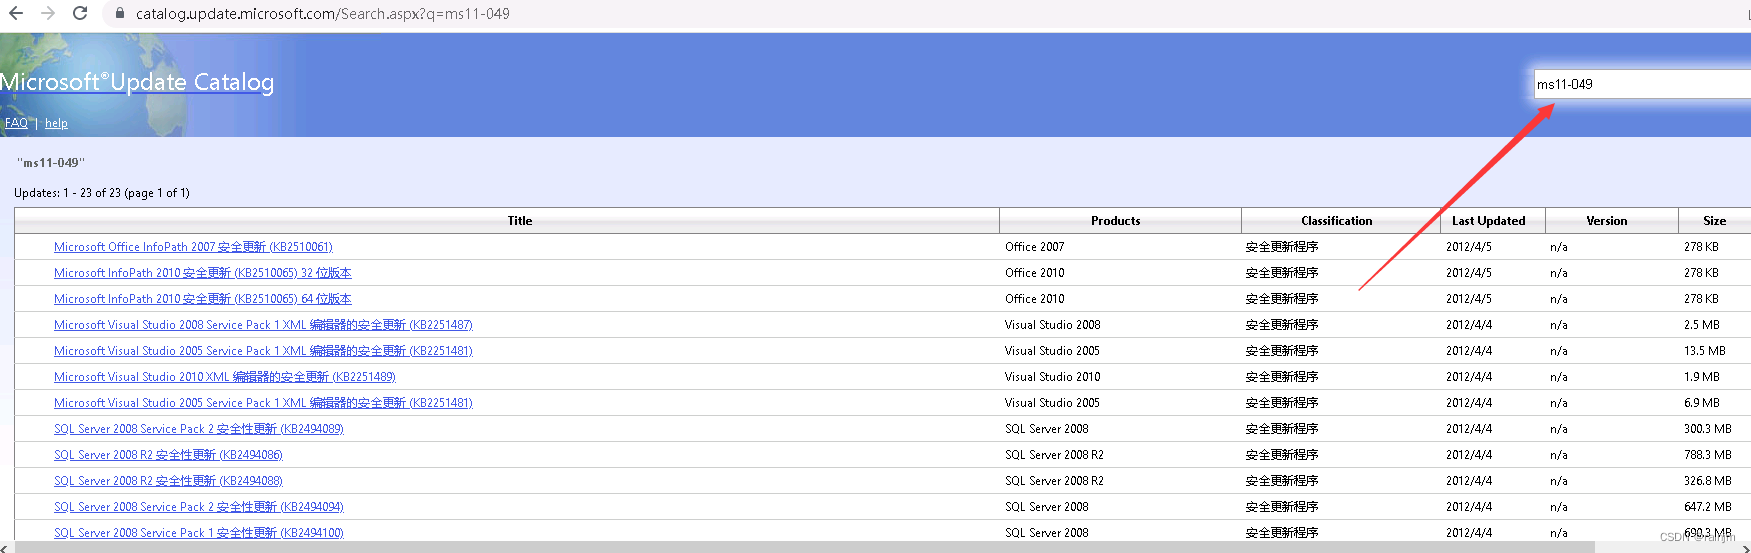1751x553 pixels.
Task: Click "2.5 MB" size cell
Action: click(x=1701, y=325)
